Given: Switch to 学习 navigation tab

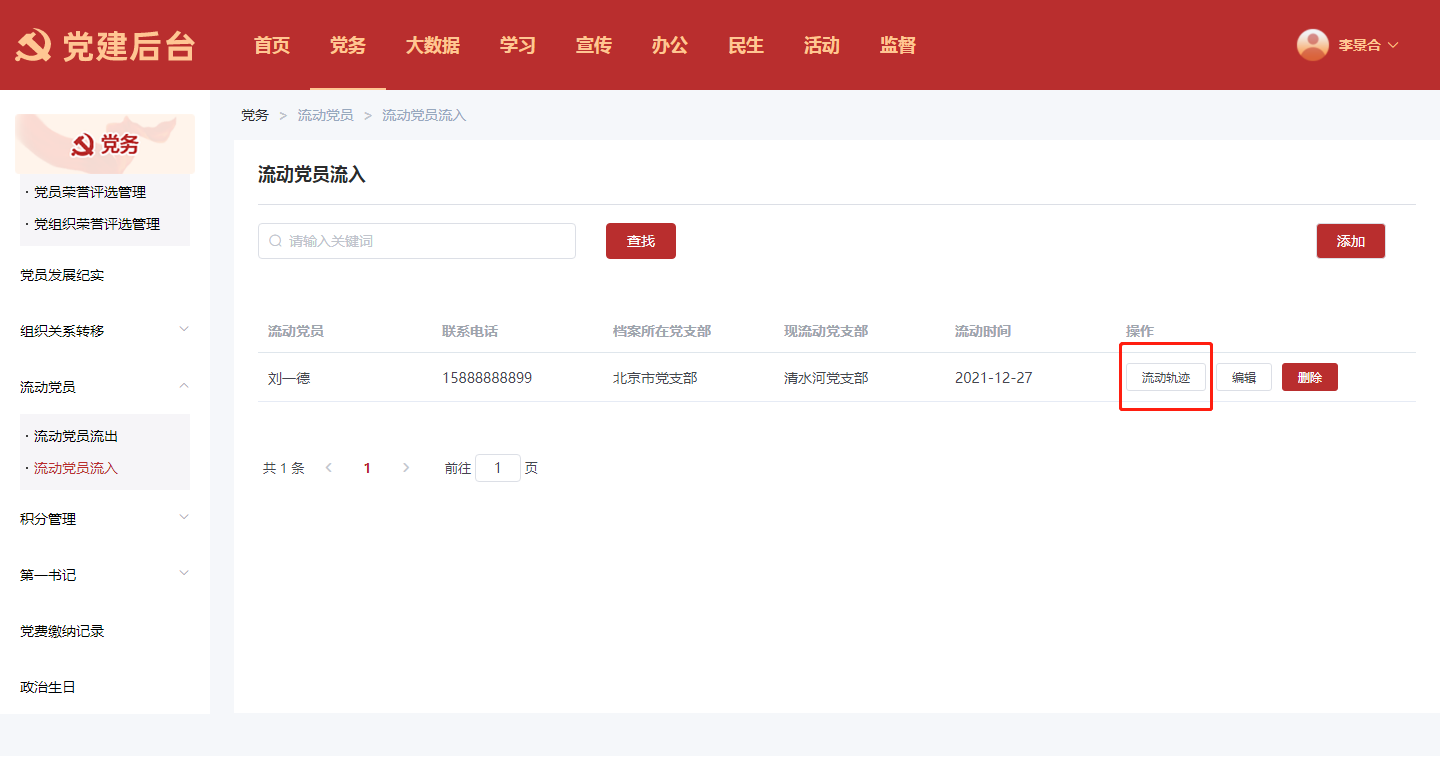Looking at the screenshot, I should (517, 46).
